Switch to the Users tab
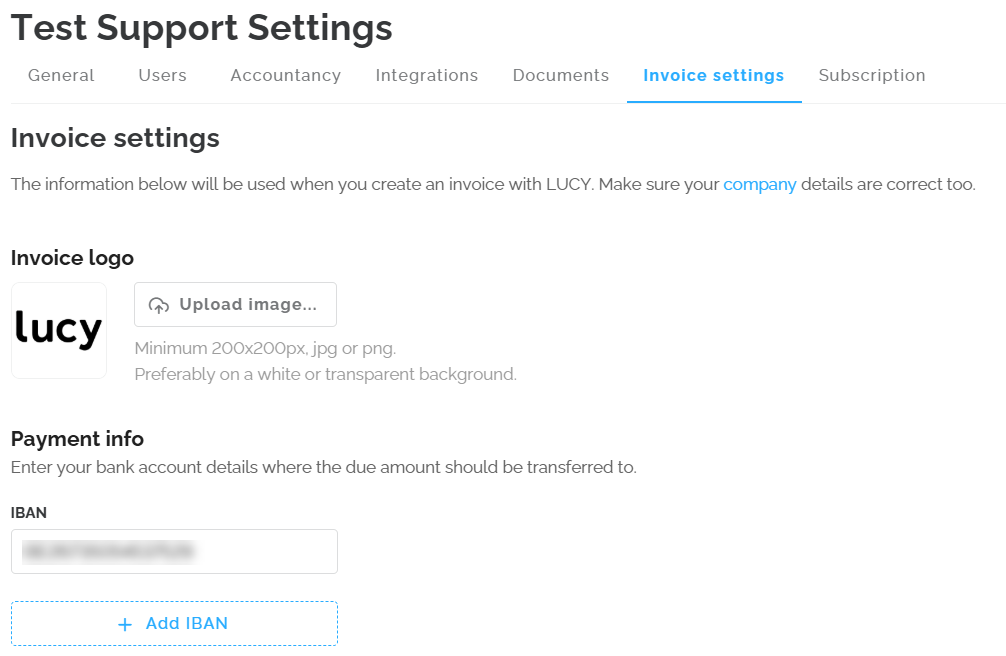The height and width of the screenshot is (656, 1006). tap(162, 75)
